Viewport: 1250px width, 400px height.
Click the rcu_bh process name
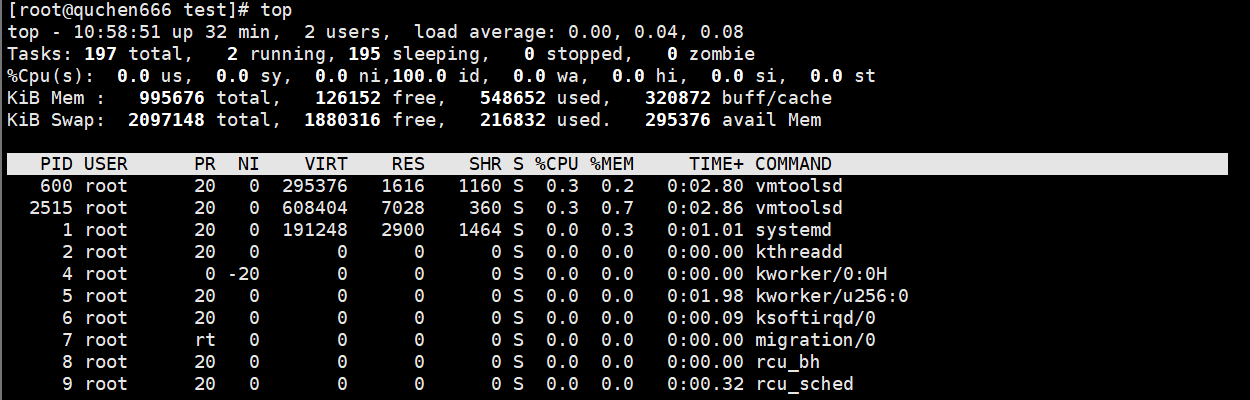click(x=788, y=362)
